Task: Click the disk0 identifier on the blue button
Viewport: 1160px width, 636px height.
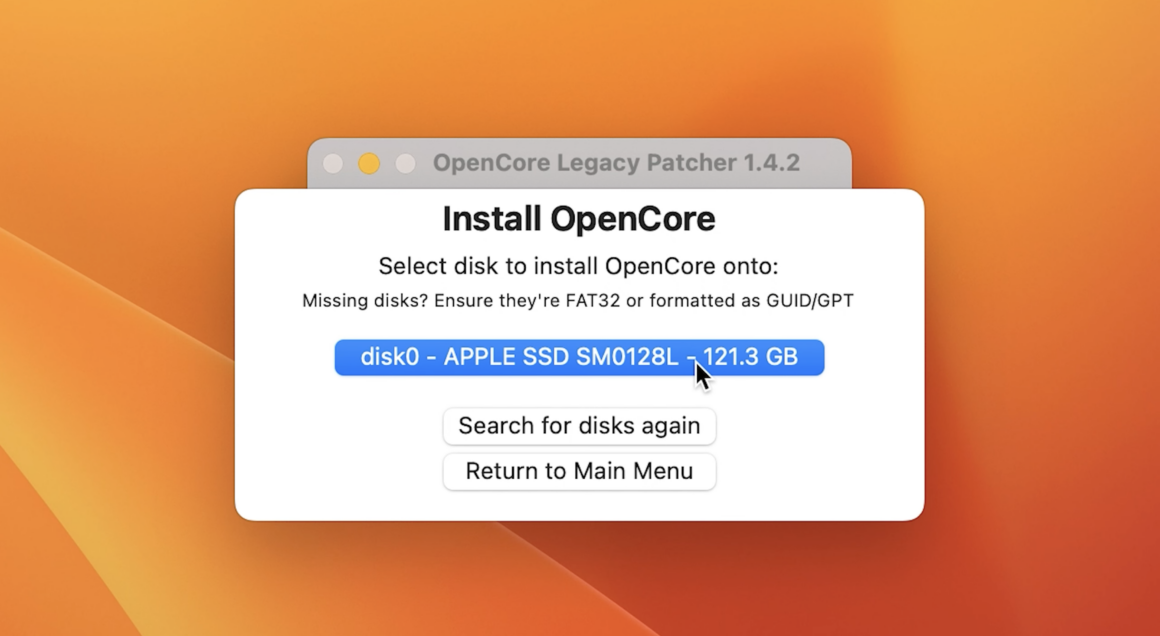Action: click(x=390, y=357)
